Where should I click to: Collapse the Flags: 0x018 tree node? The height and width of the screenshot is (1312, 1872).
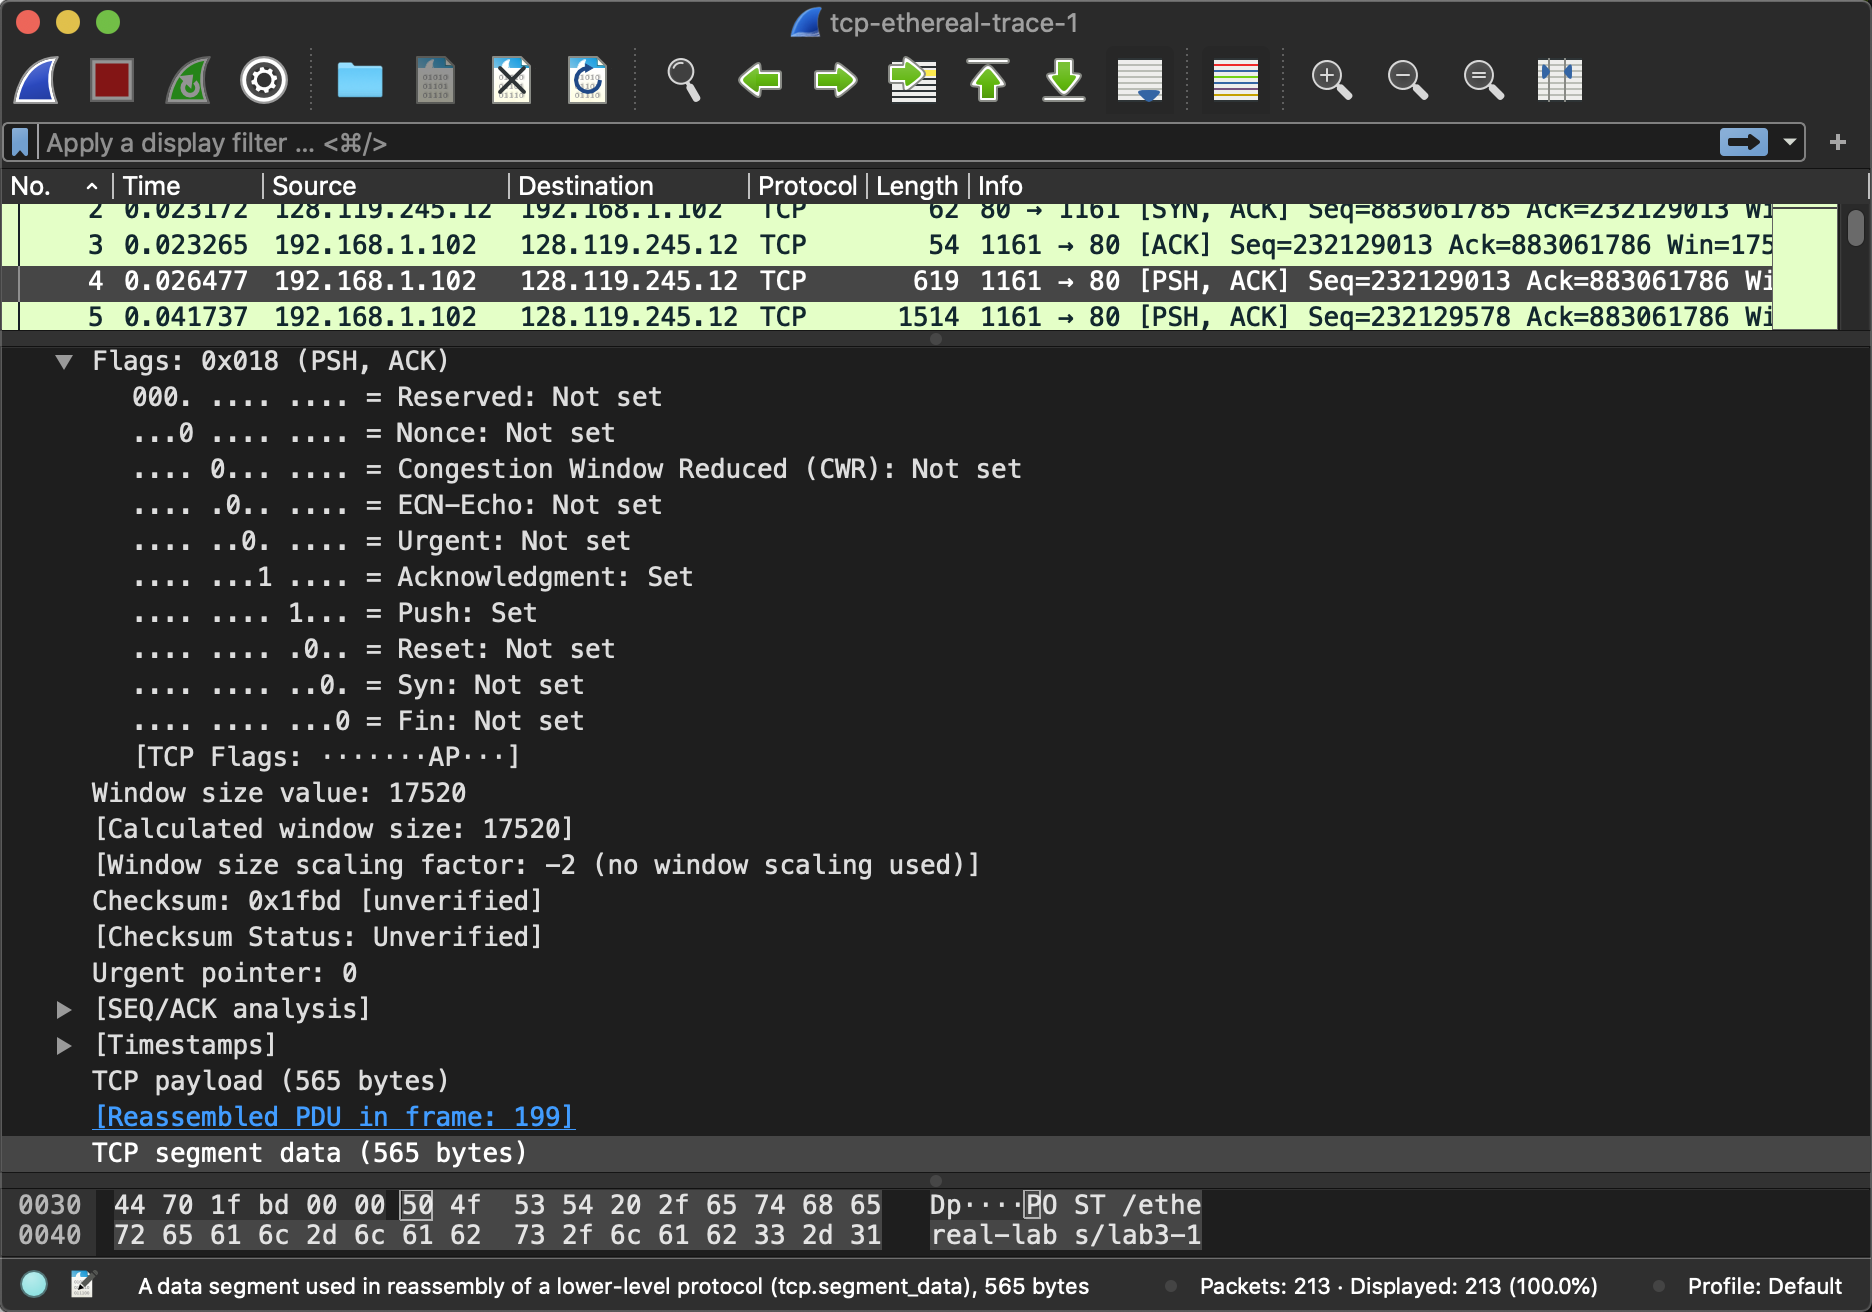click(64, 362)
